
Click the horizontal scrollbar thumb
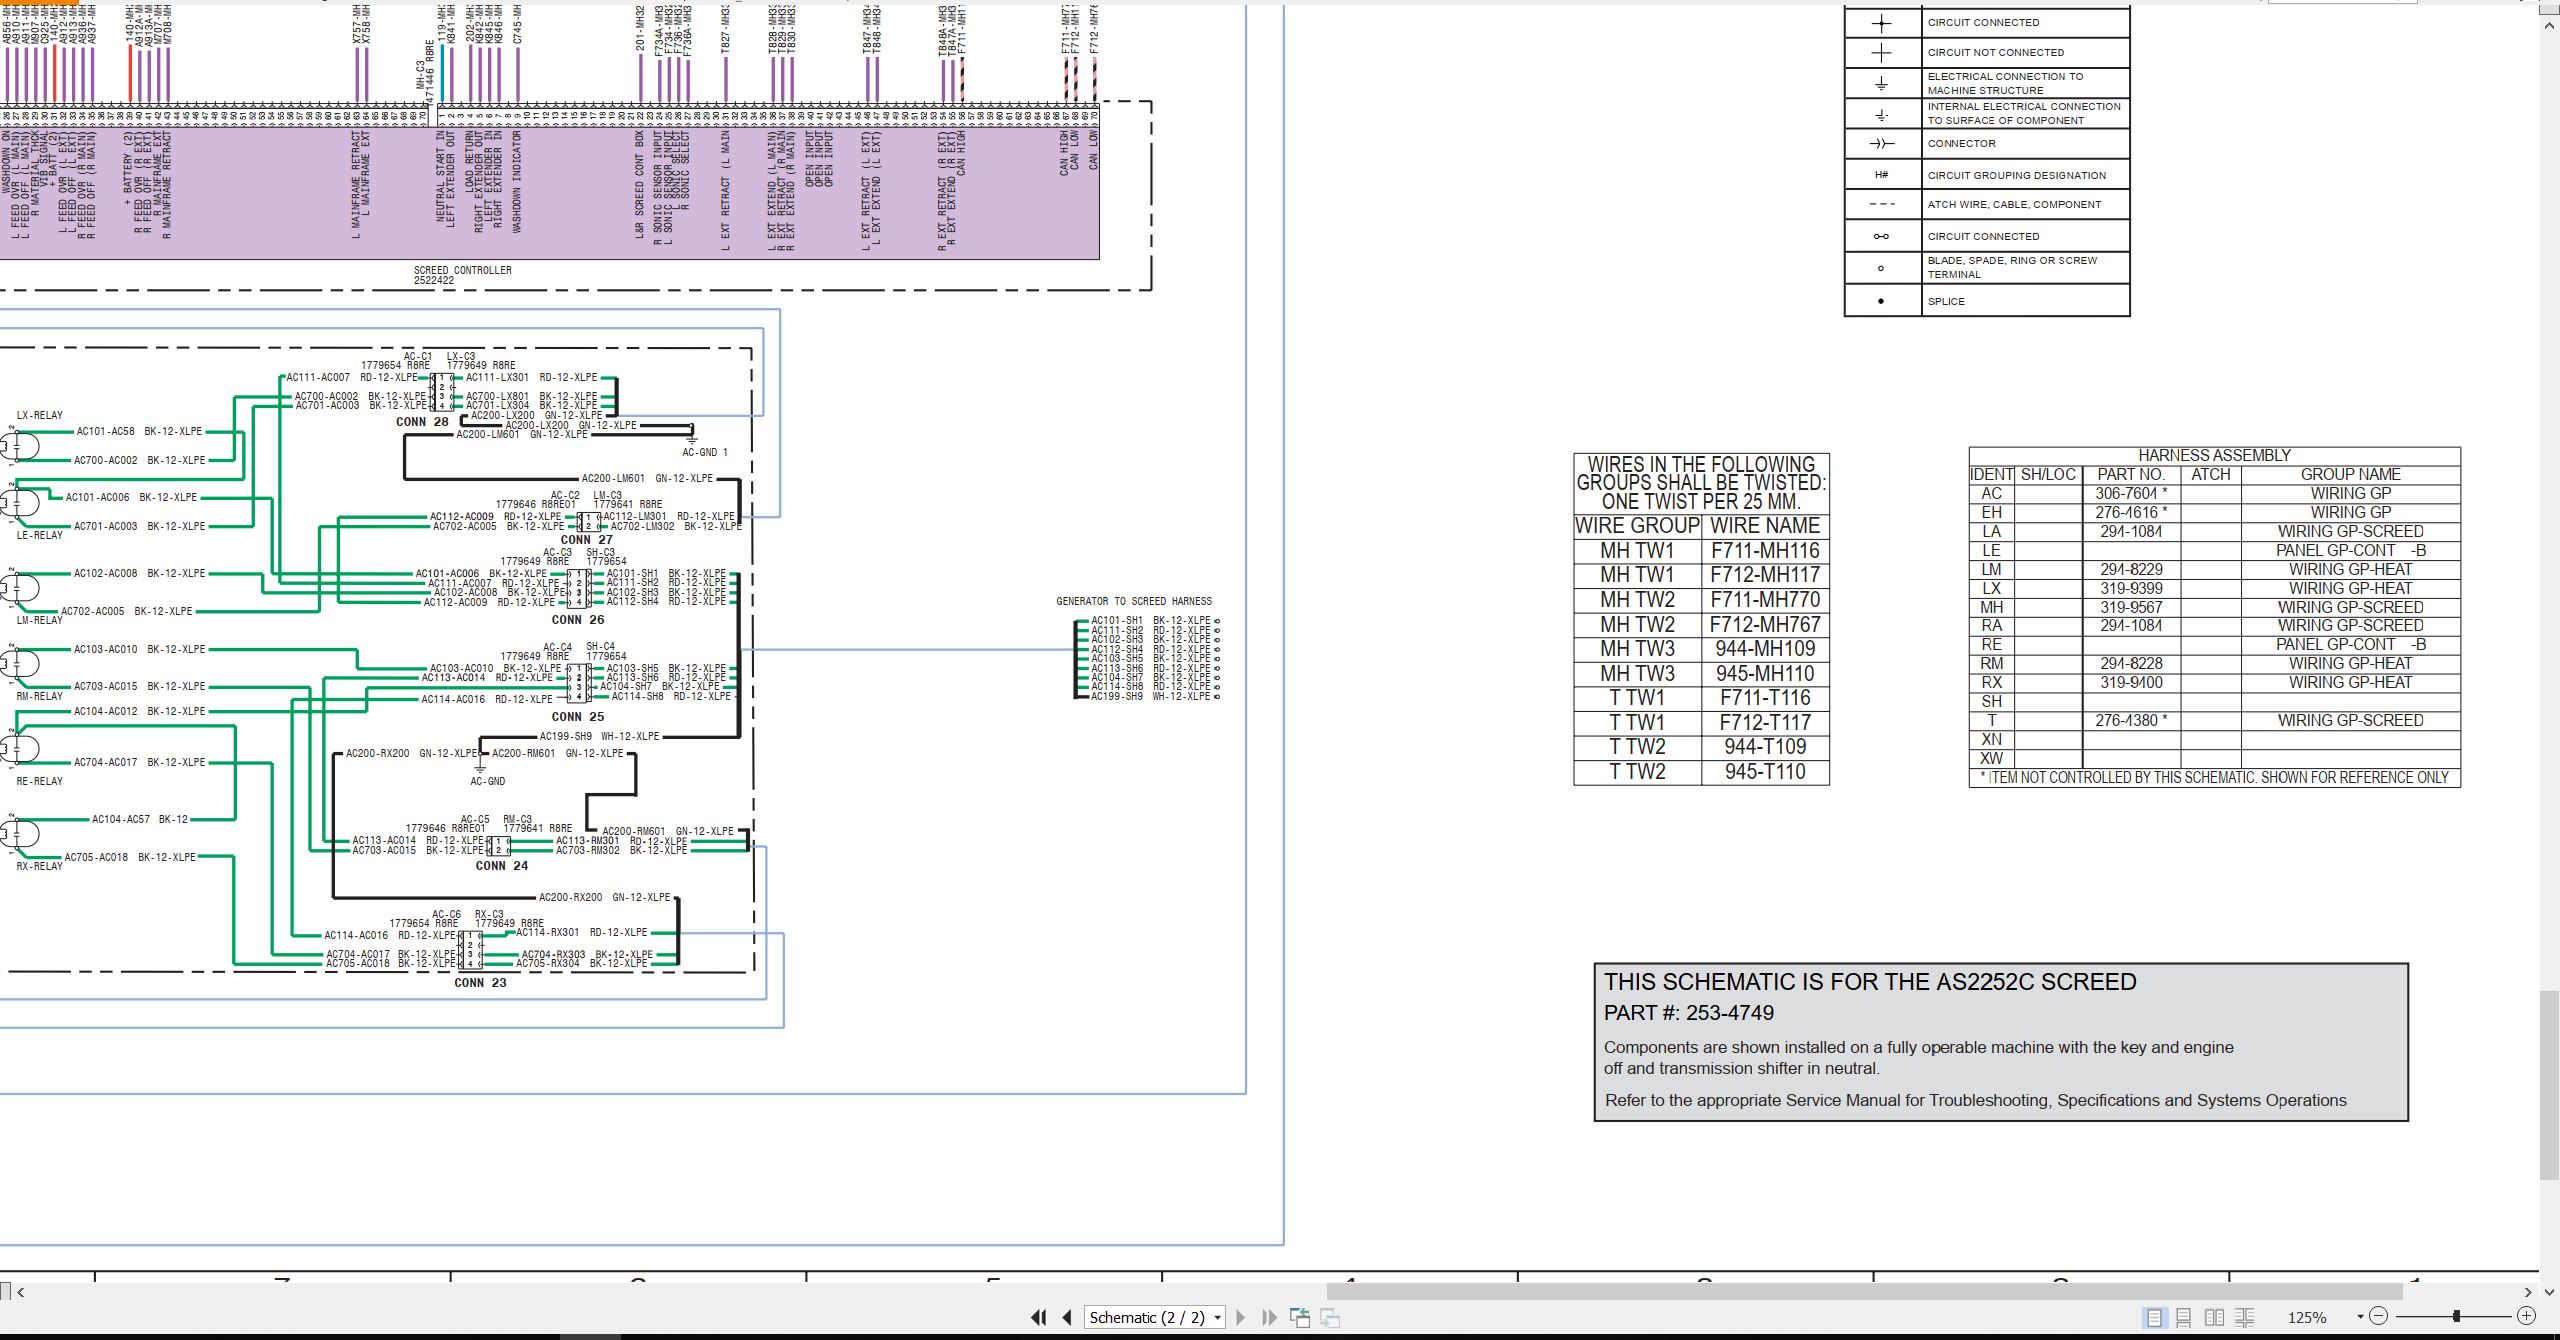coord(1864,1291)
